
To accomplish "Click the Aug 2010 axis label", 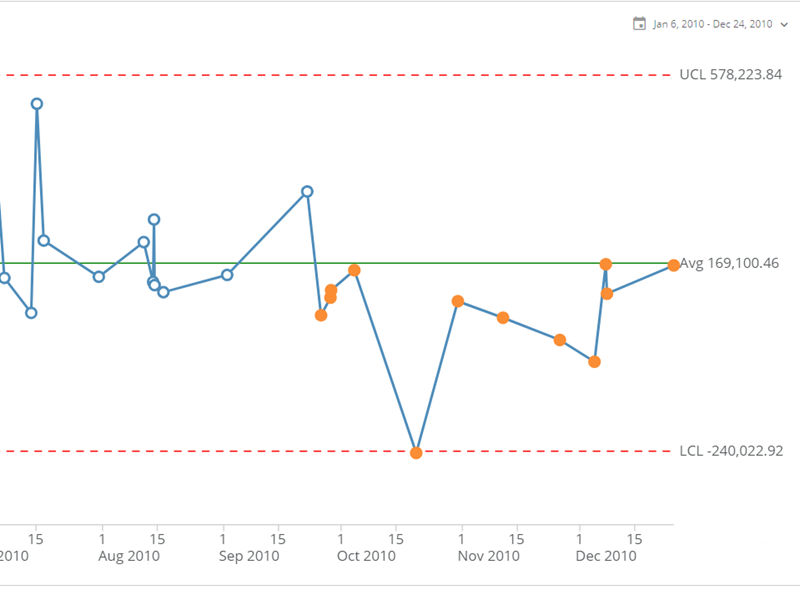I will click(x=130, y=556).
